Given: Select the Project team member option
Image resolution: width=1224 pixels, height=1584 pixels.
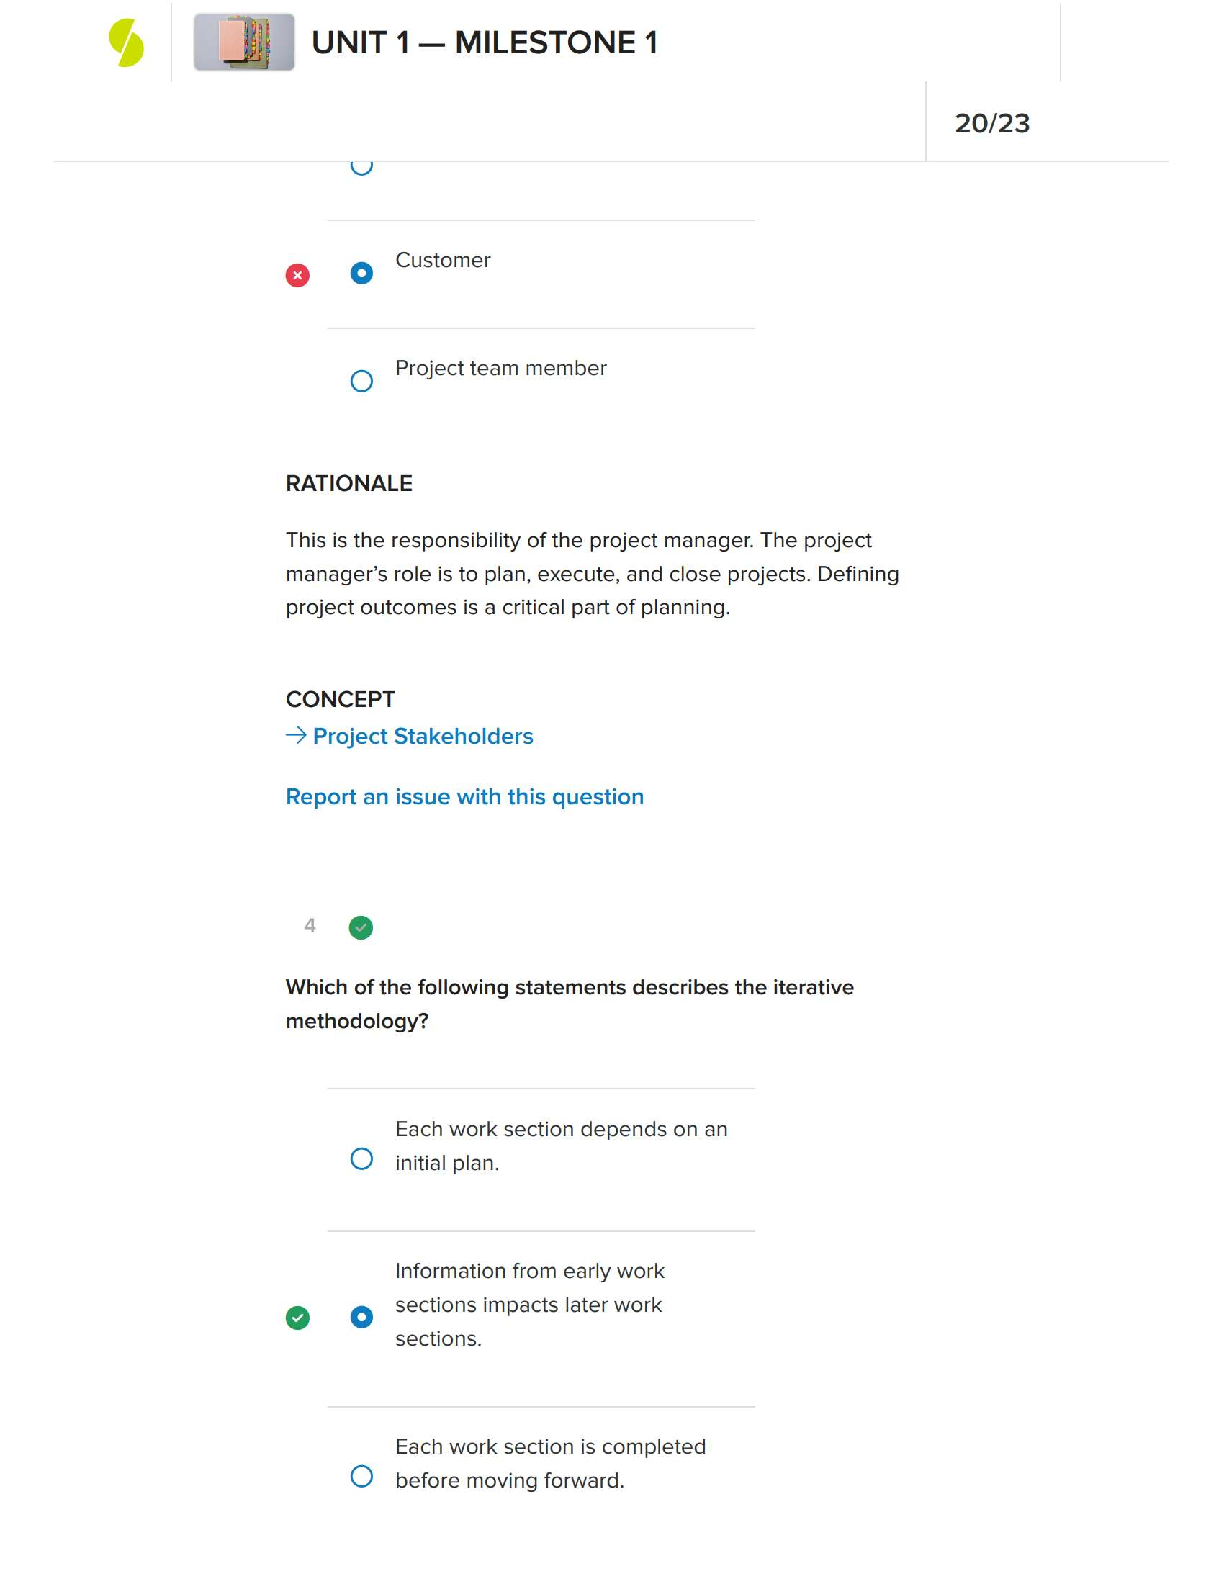Looking at the screenshot, I should coord(362,381).
